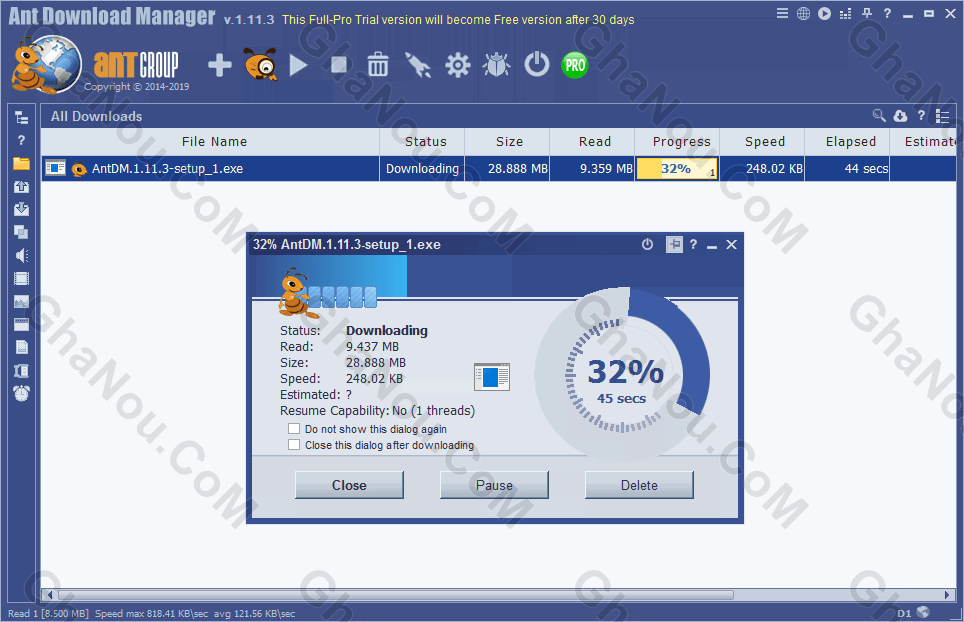Click the horizontal scrollbar thumb
964x622 pixels.
(x=395, y=595)
